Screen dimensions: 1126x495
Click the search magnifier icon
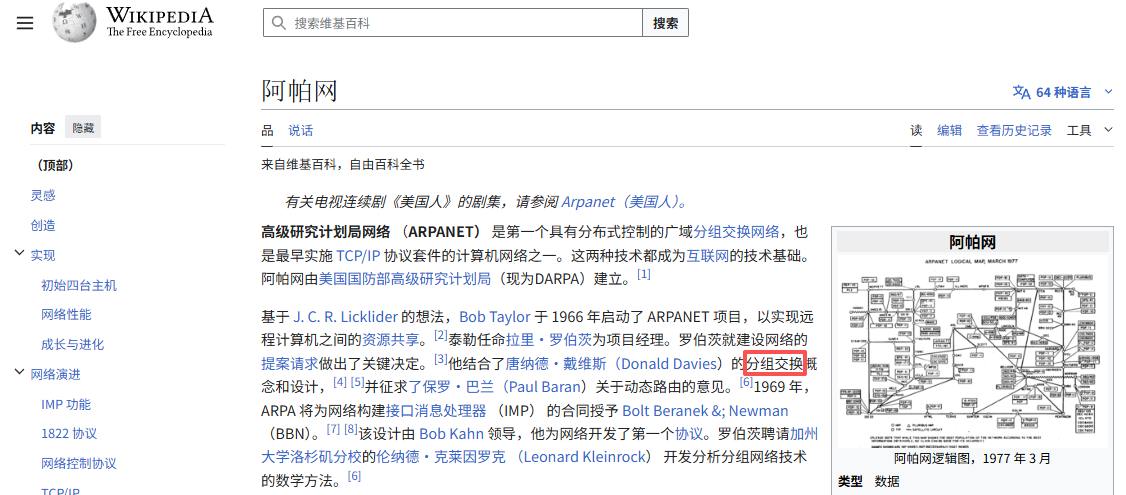pos(278,23)
